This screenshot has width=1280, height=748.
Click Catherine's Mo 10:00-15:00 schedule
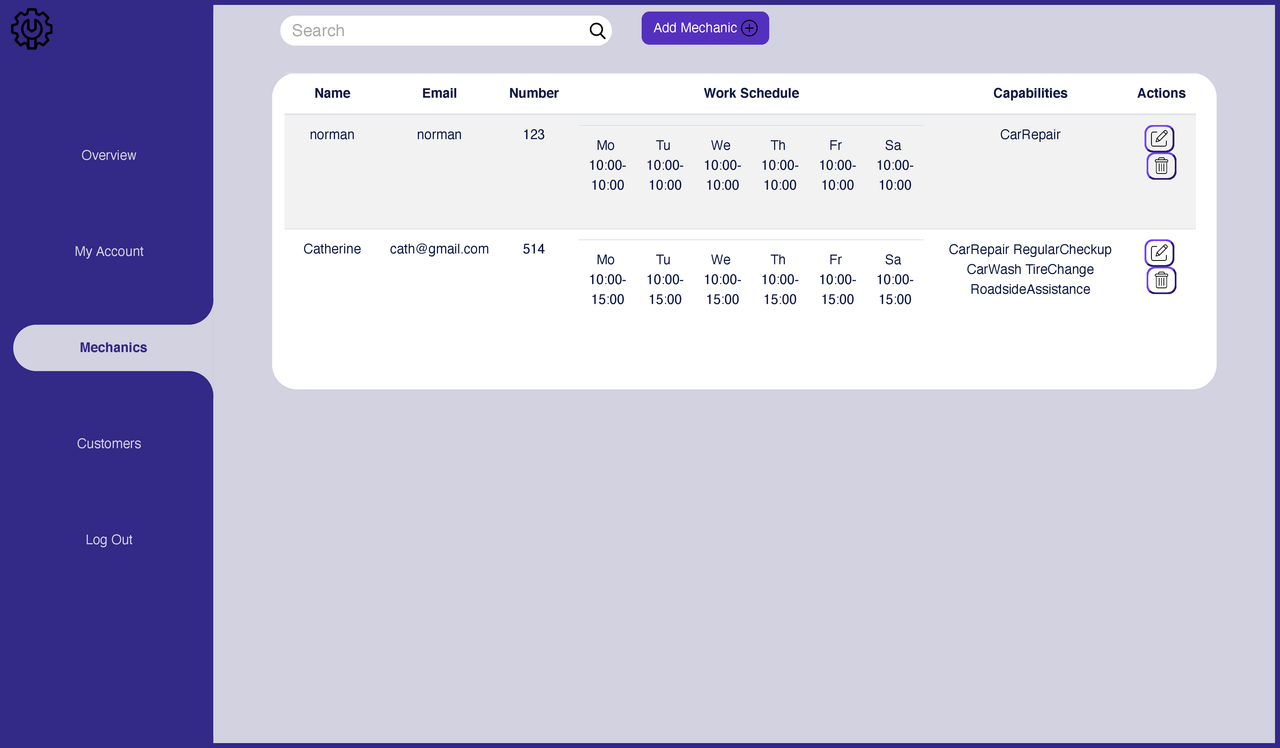coord(607,279)
